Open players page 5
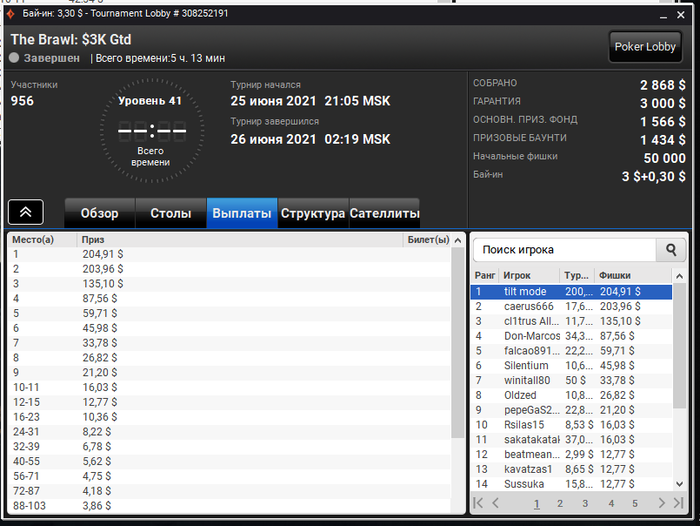Screen dimensions: 700x526 pyautogui.click(x=635, y=504)
